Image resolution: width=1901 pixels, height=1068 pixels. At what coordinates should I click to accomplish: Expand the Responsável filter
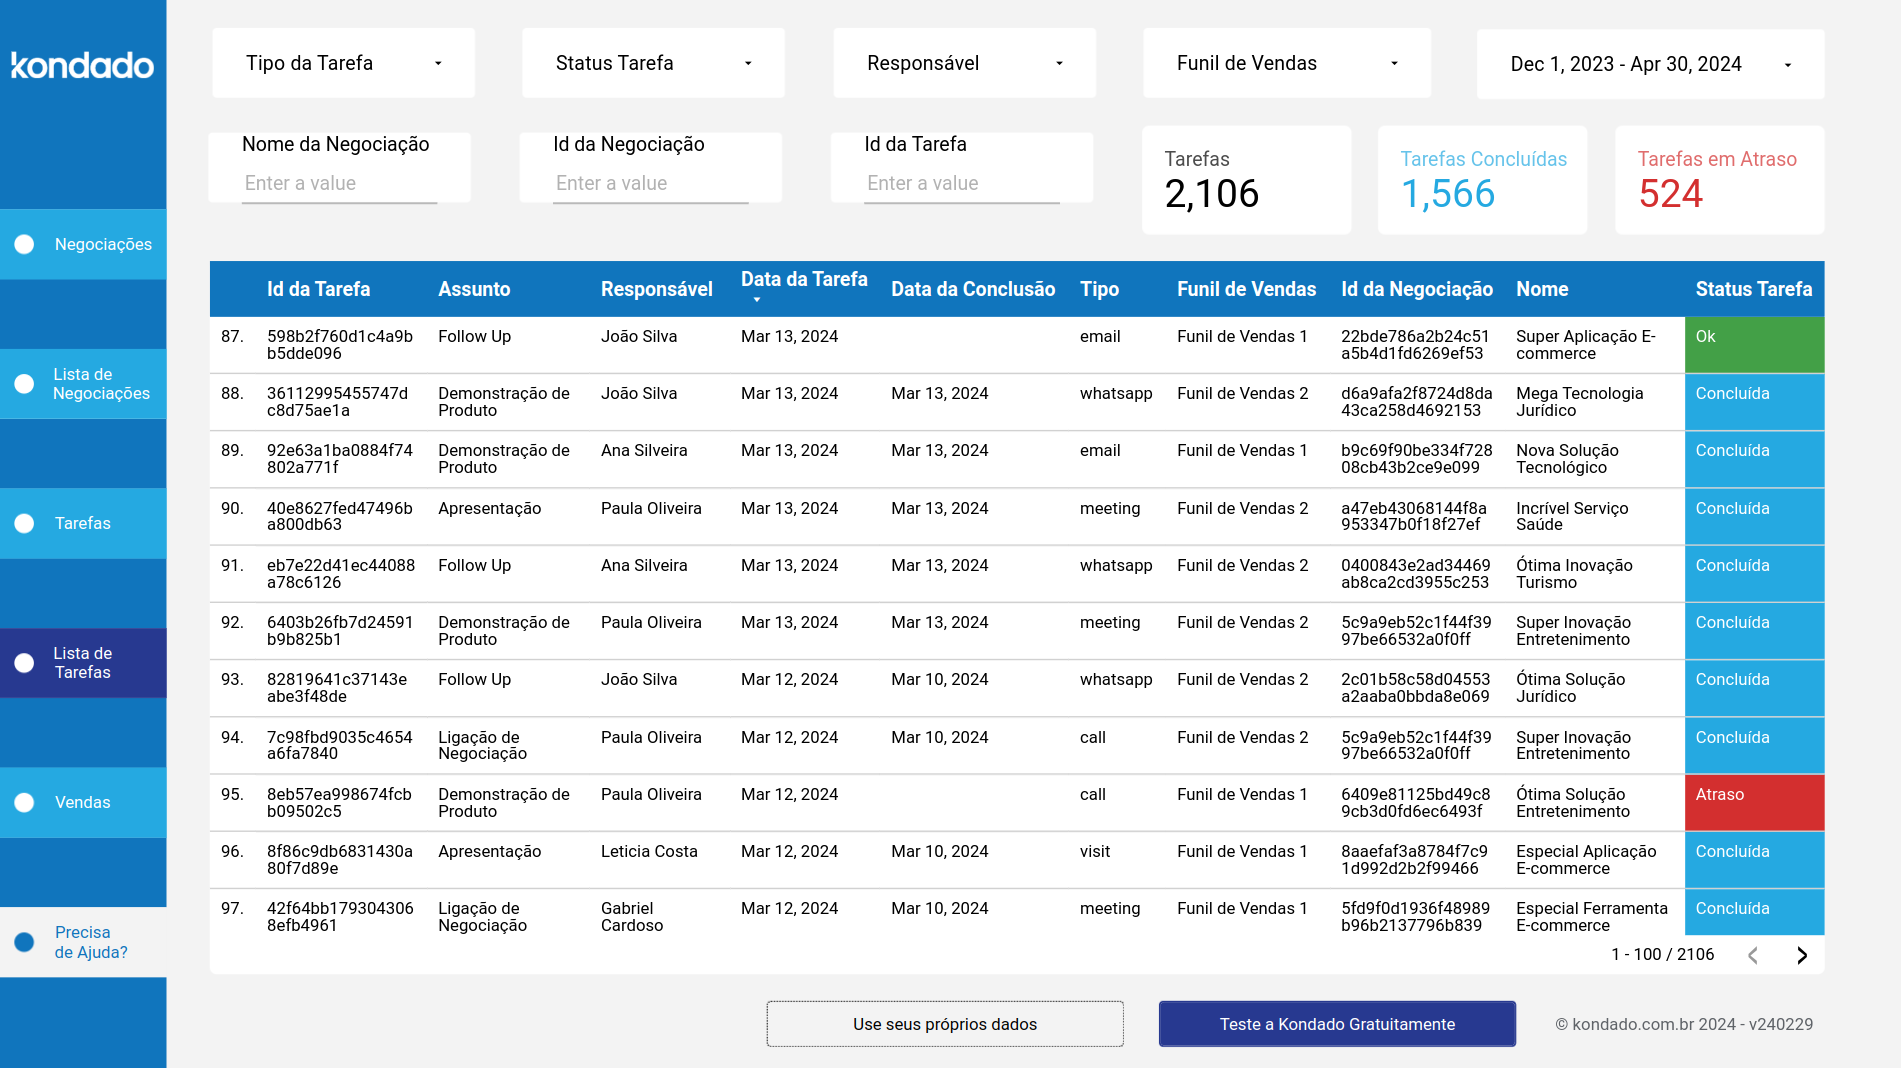point(964,62)
